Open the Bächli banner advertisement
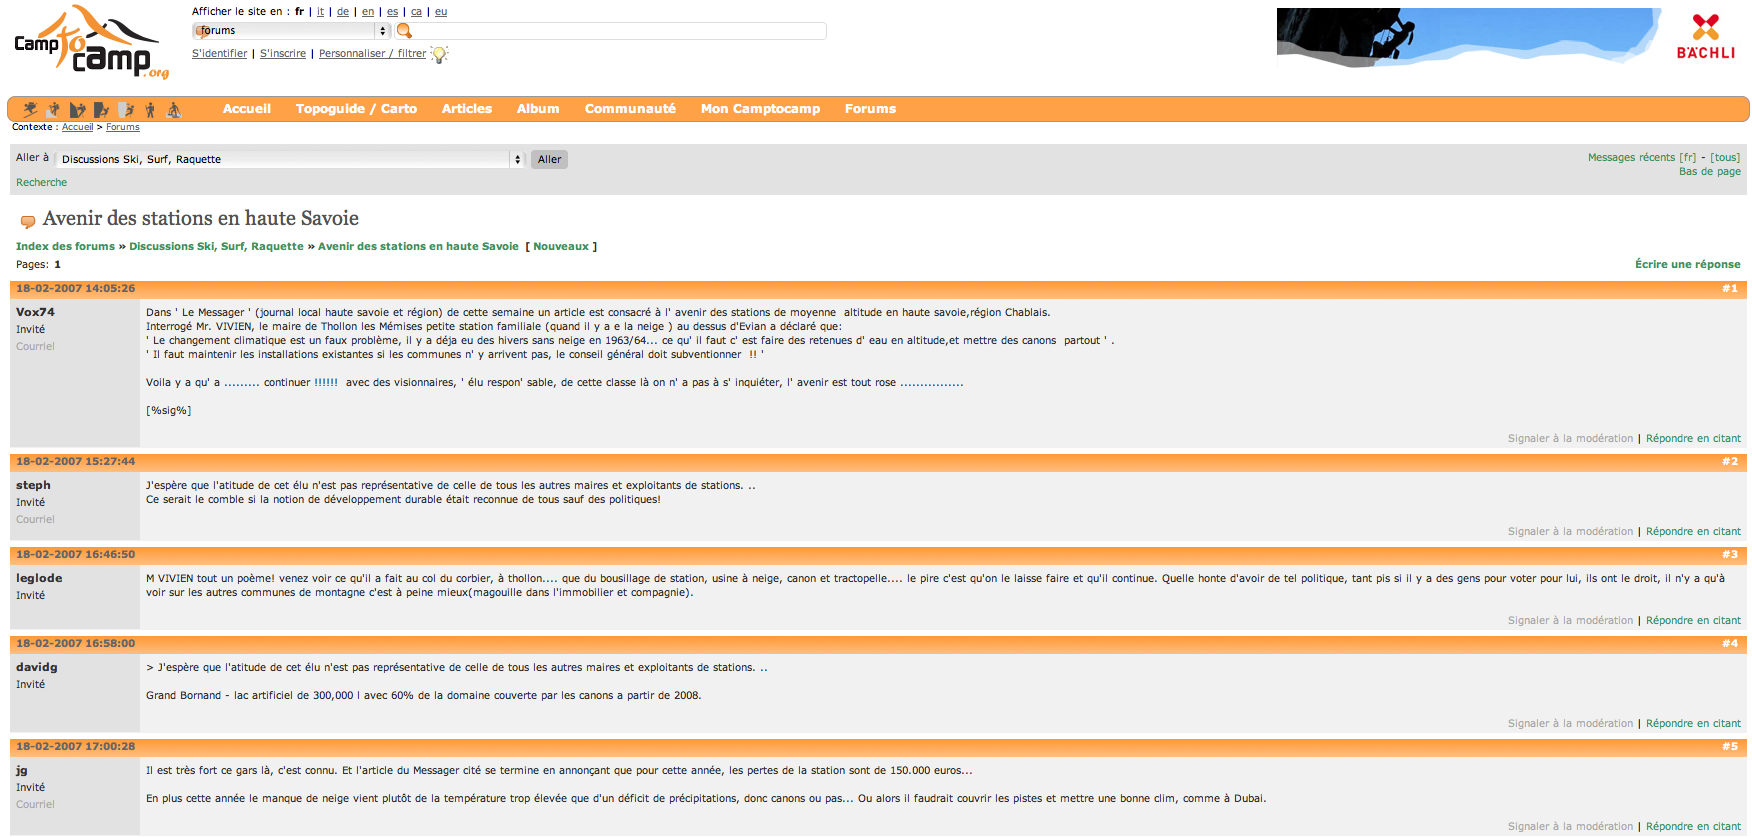This screenshot has width=1752, height=837. [1511, 38]
